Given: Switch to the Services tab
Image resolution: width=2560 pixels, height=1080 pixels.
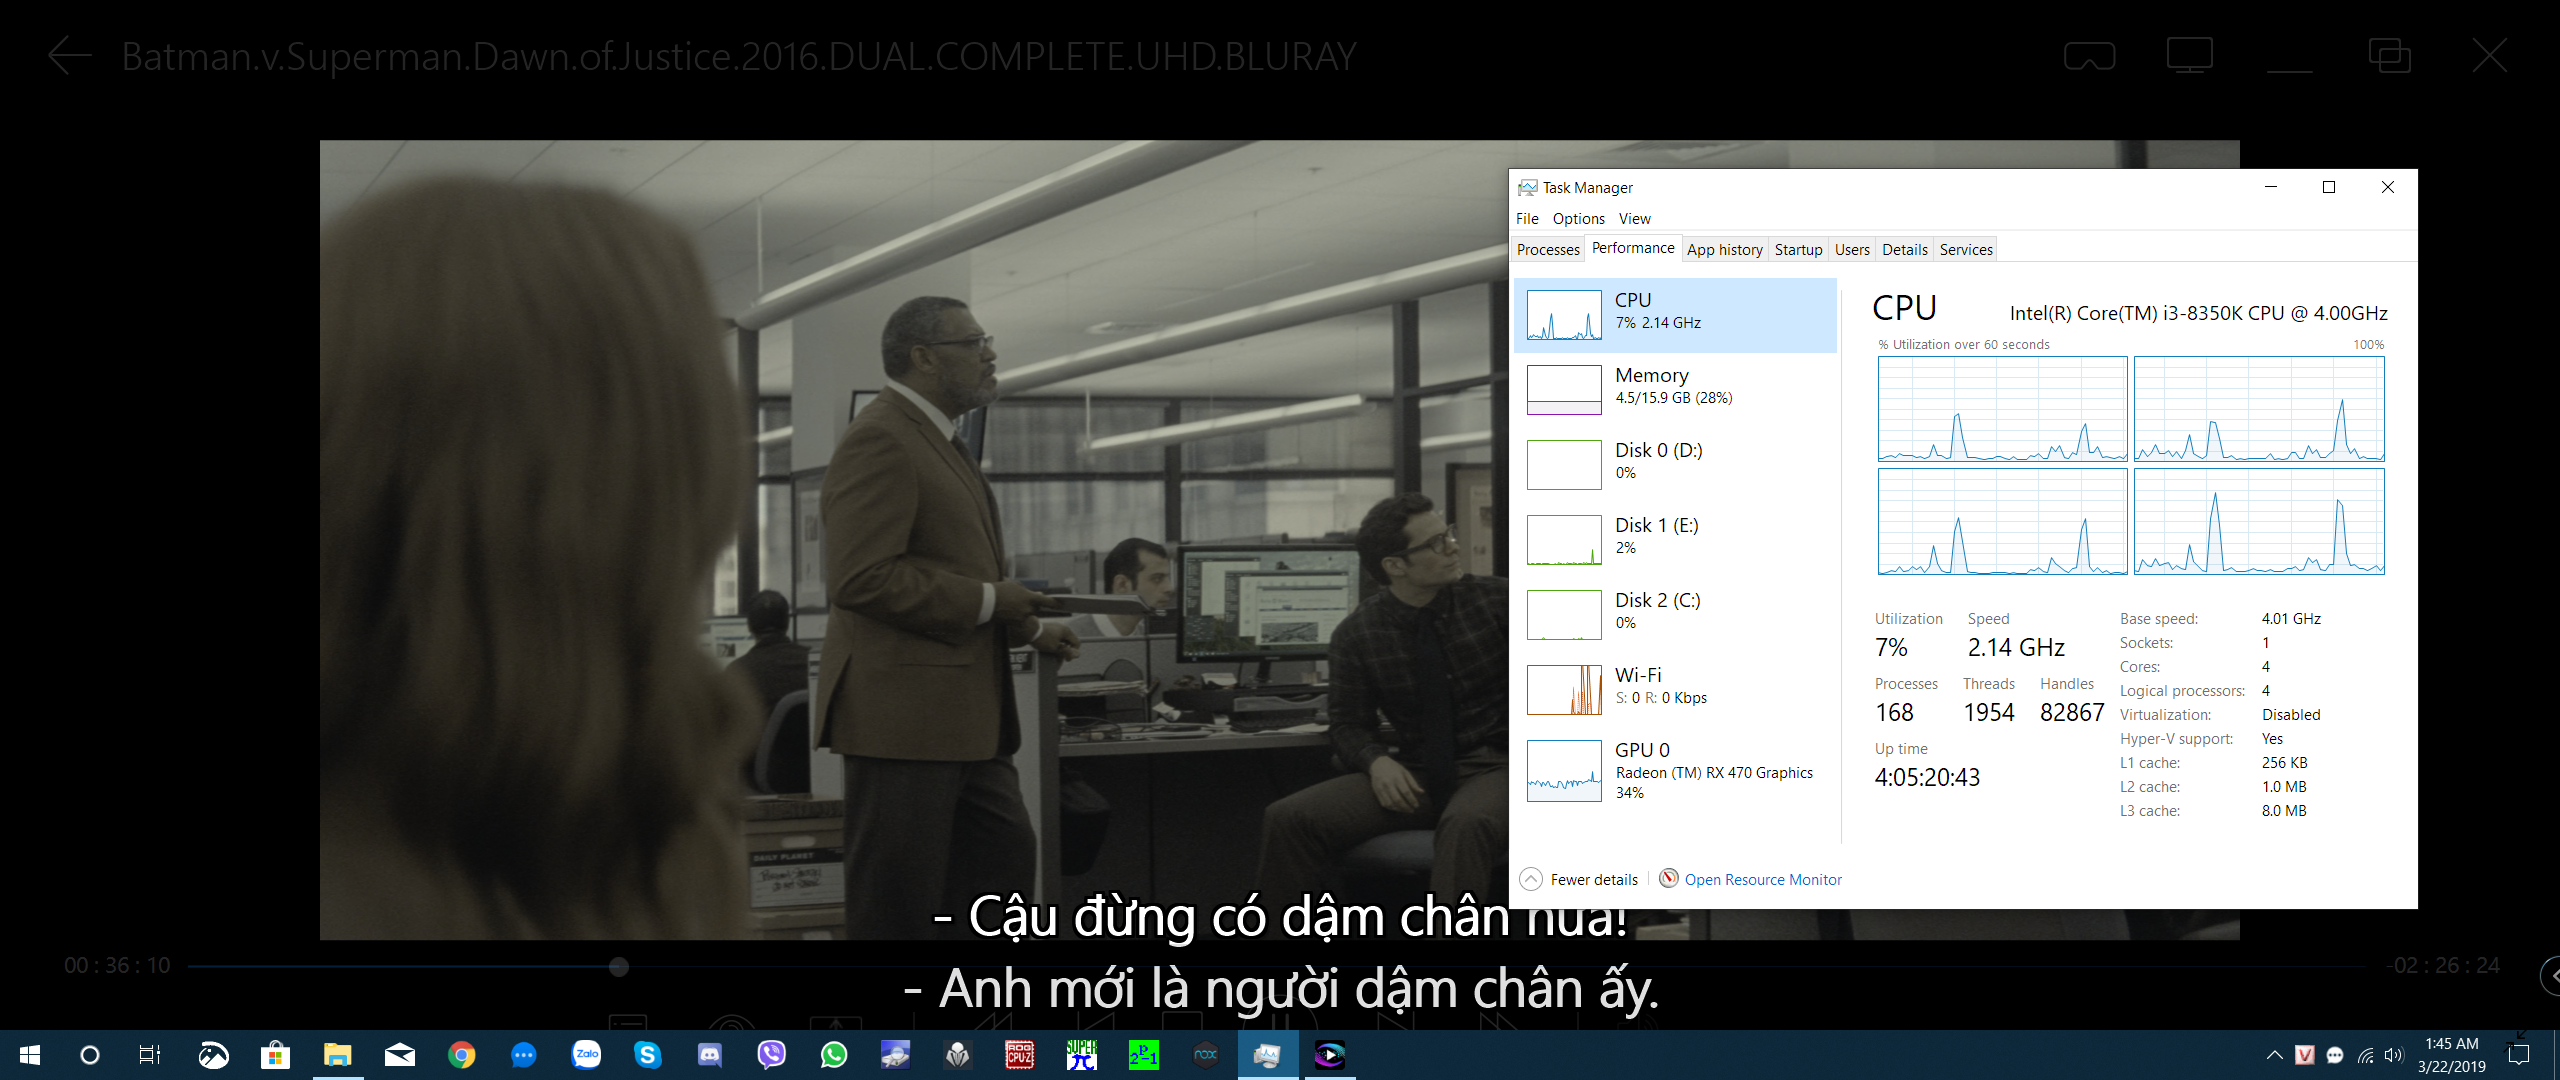Looking at the screenshot, I should (1966, 250).
